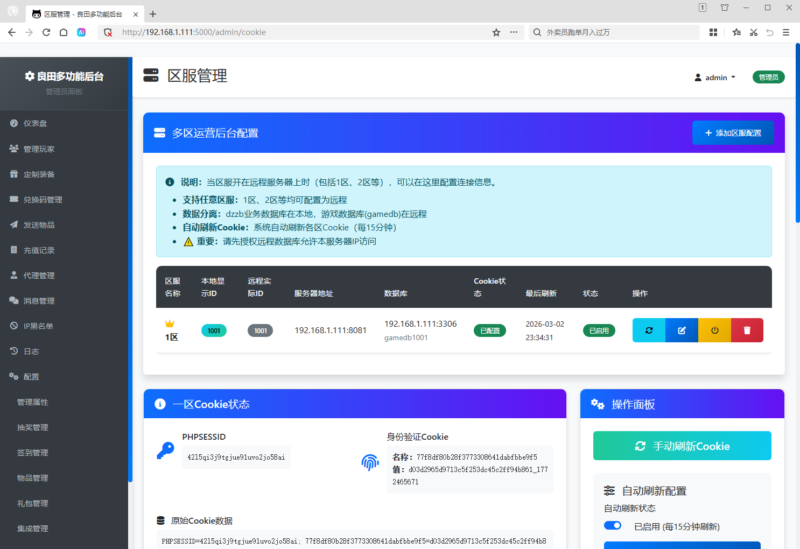Click server address 192.168.1.111:8081
Viewport: 800px width, 549px height.
coord(331,330)
